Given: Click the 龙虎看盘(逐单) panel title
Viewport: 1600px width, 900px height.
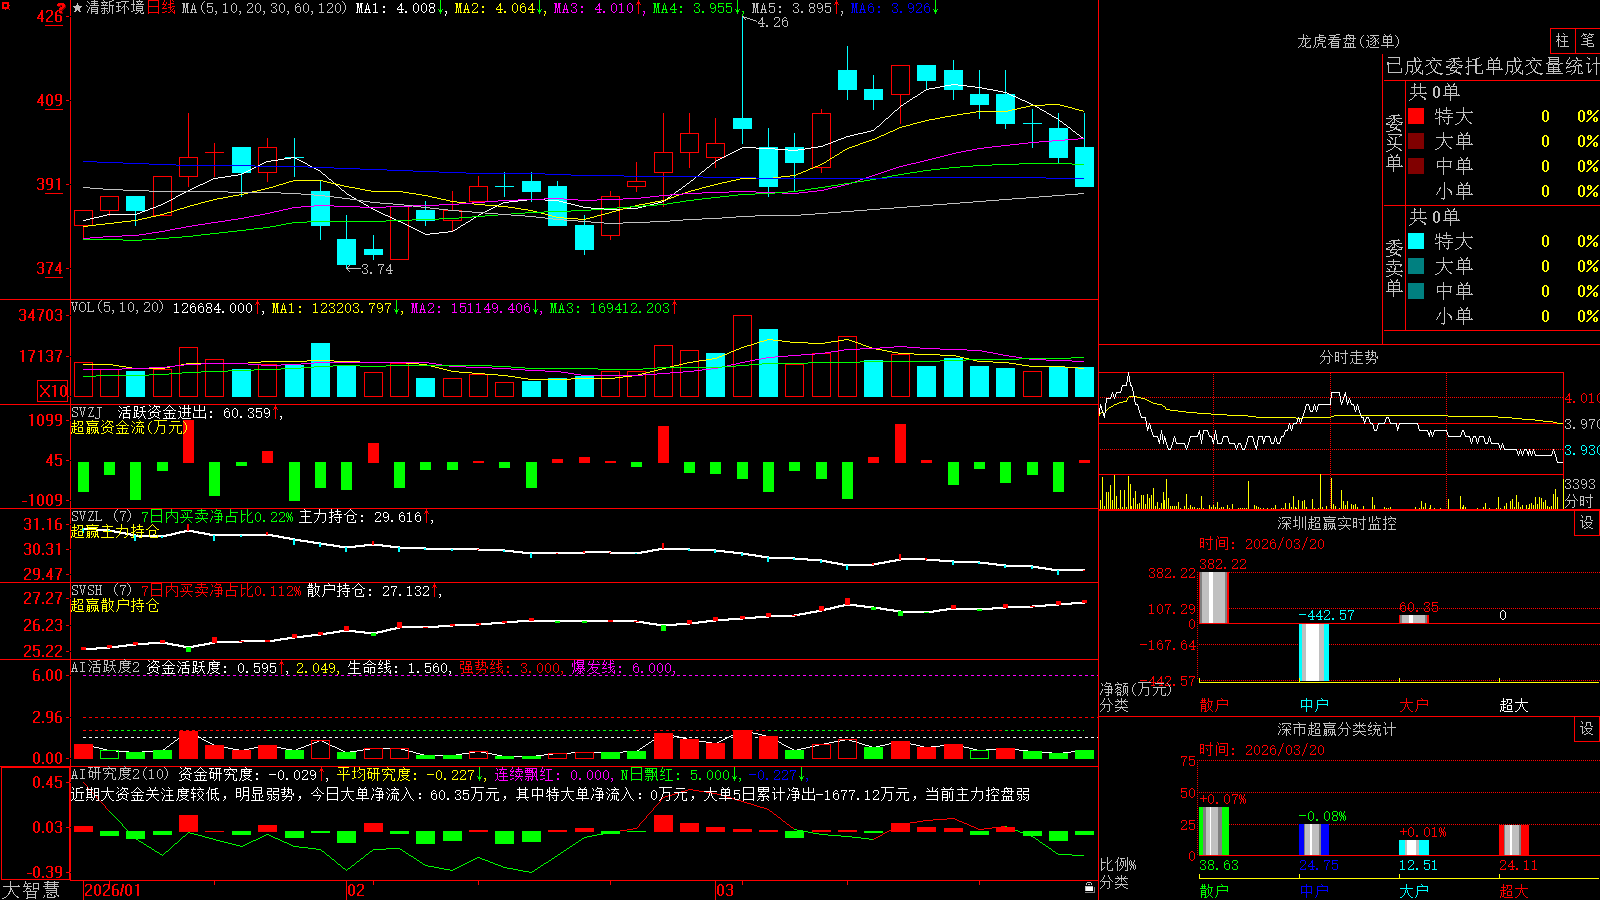Looking at the screenshot, I should coord(1348,41).
